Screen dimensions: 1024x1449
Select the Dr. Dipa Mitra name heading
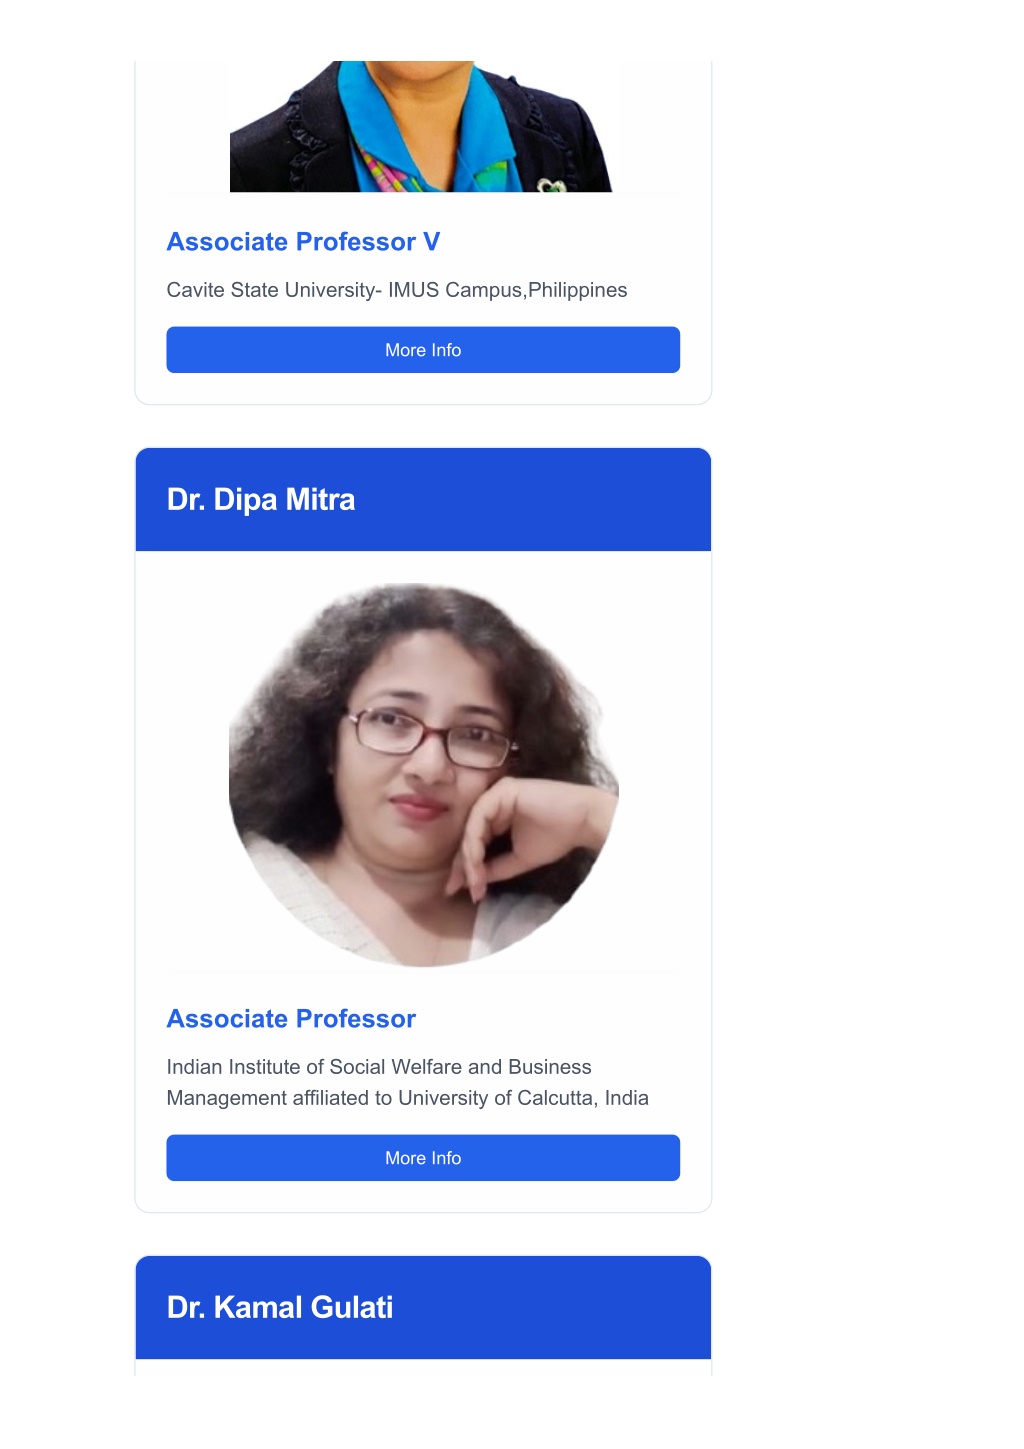(x=261, y=499)
